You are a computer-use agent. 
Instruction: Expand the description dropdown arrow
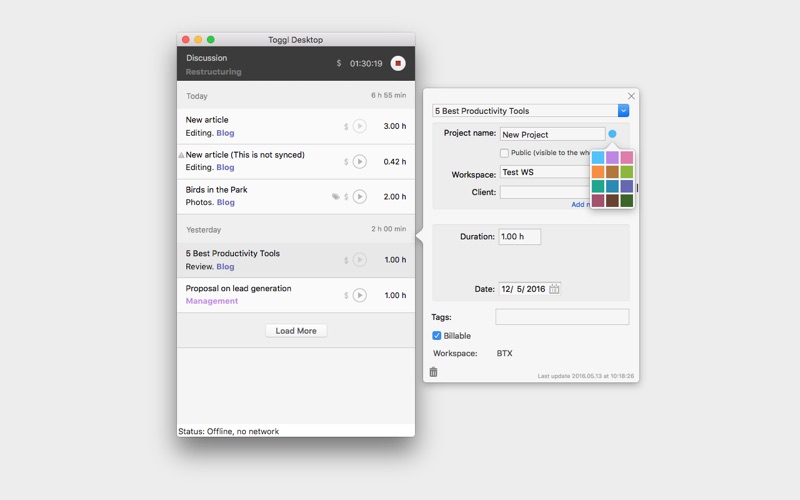pos(623,111)
